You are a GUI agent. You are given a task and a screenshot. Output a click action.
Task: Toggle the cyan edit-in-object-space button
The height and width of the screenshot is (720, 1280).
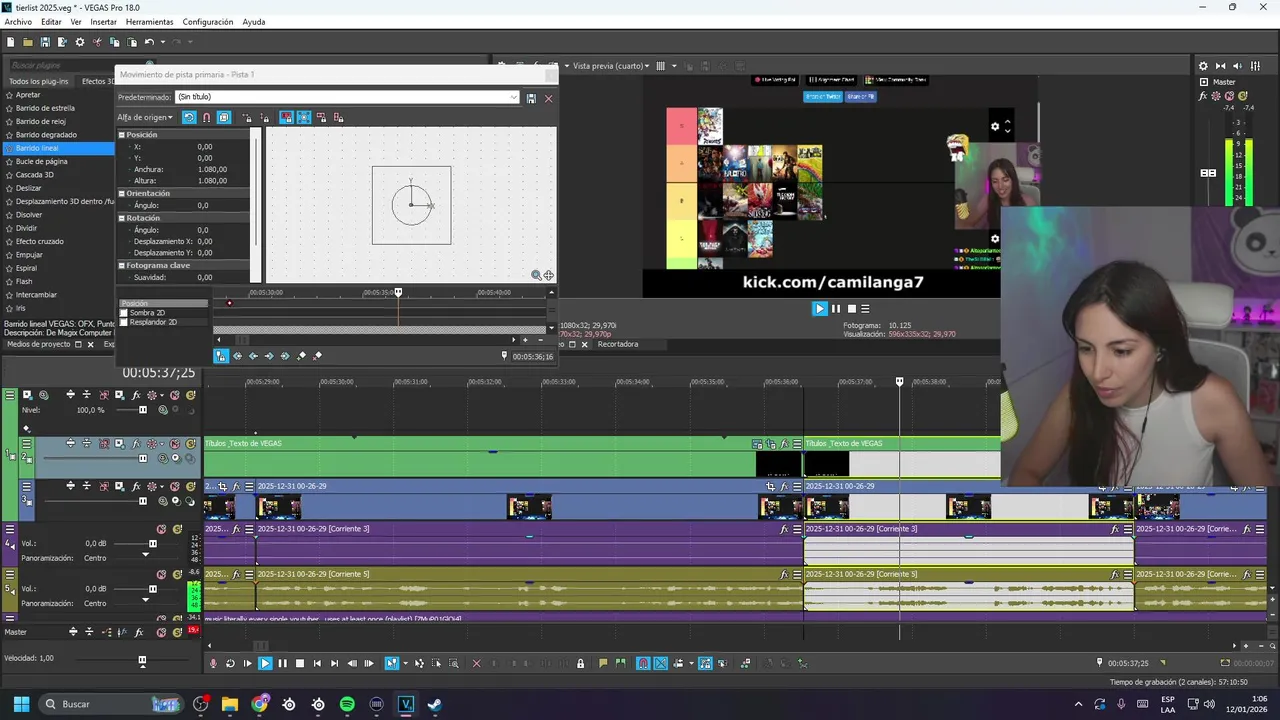(224, 117)
